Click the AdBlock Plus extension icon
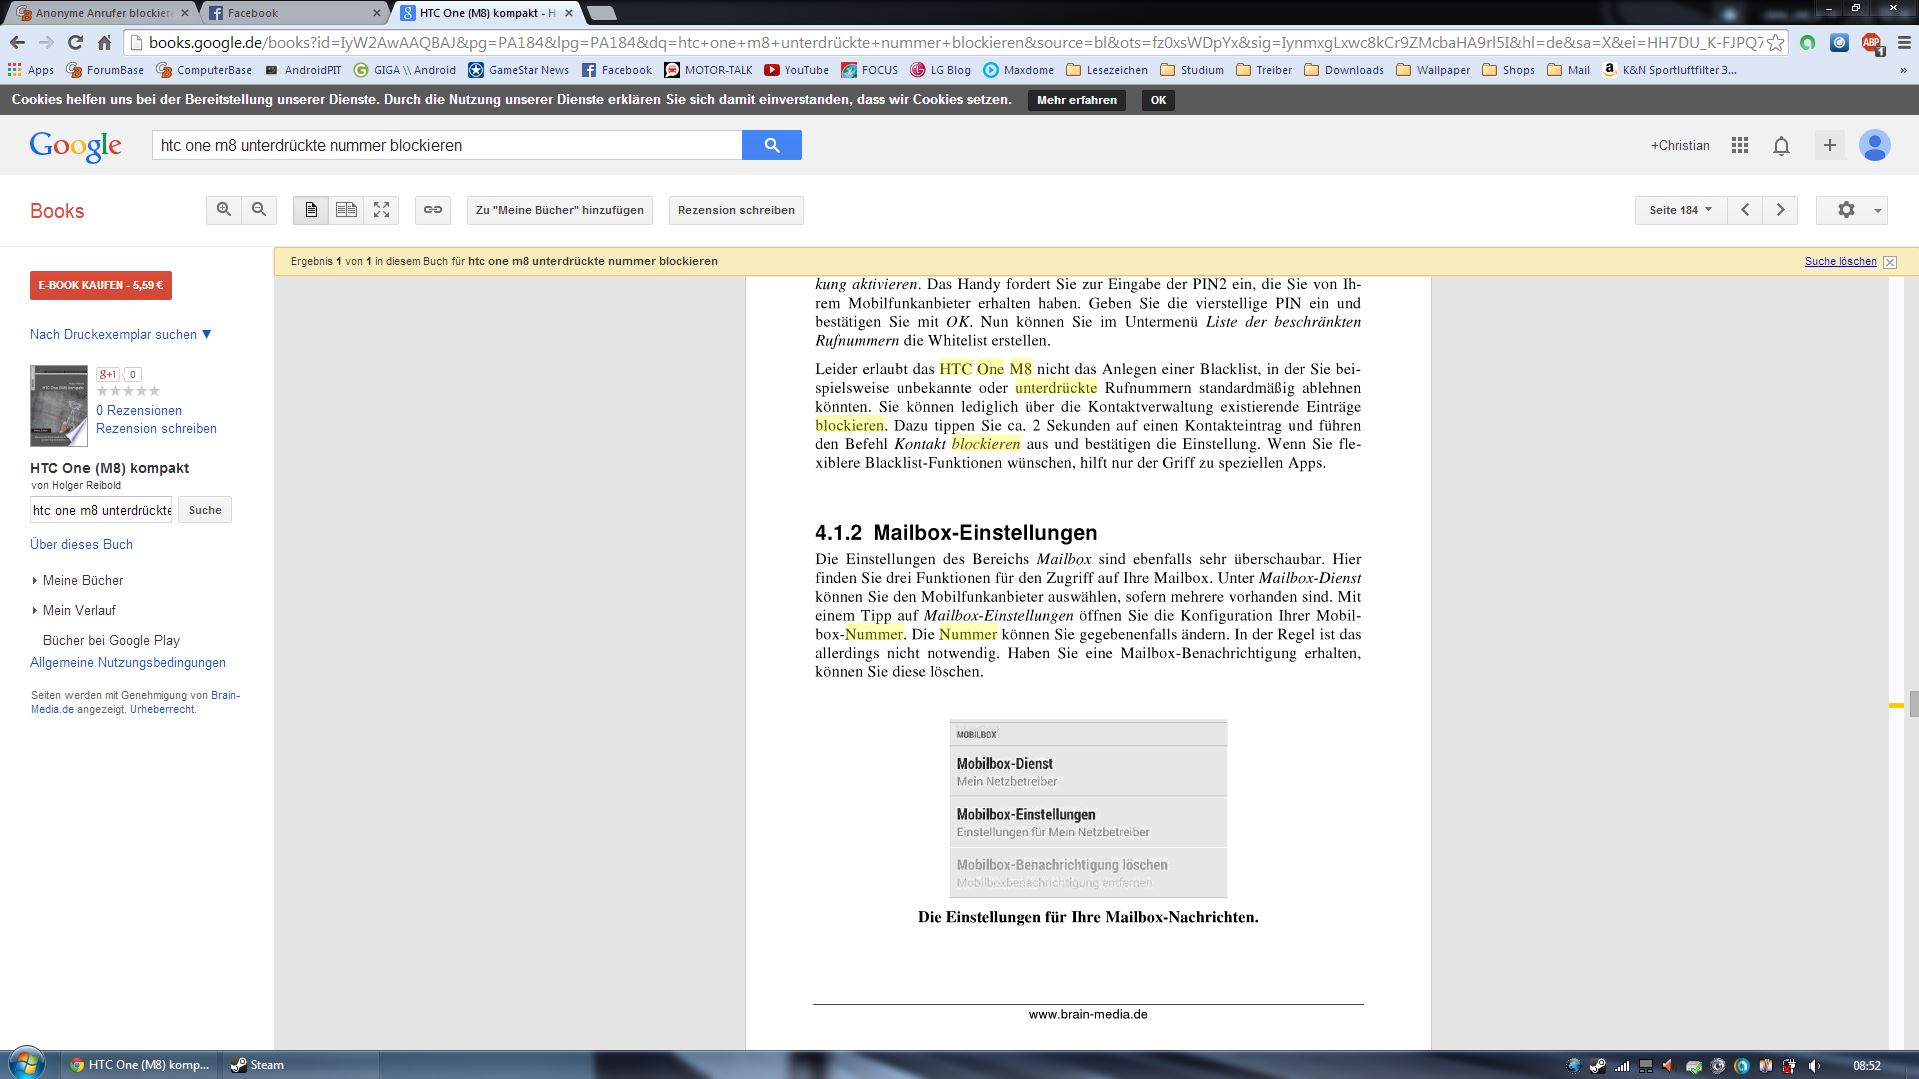The image size is (1919, 1079). (1871, 43)
